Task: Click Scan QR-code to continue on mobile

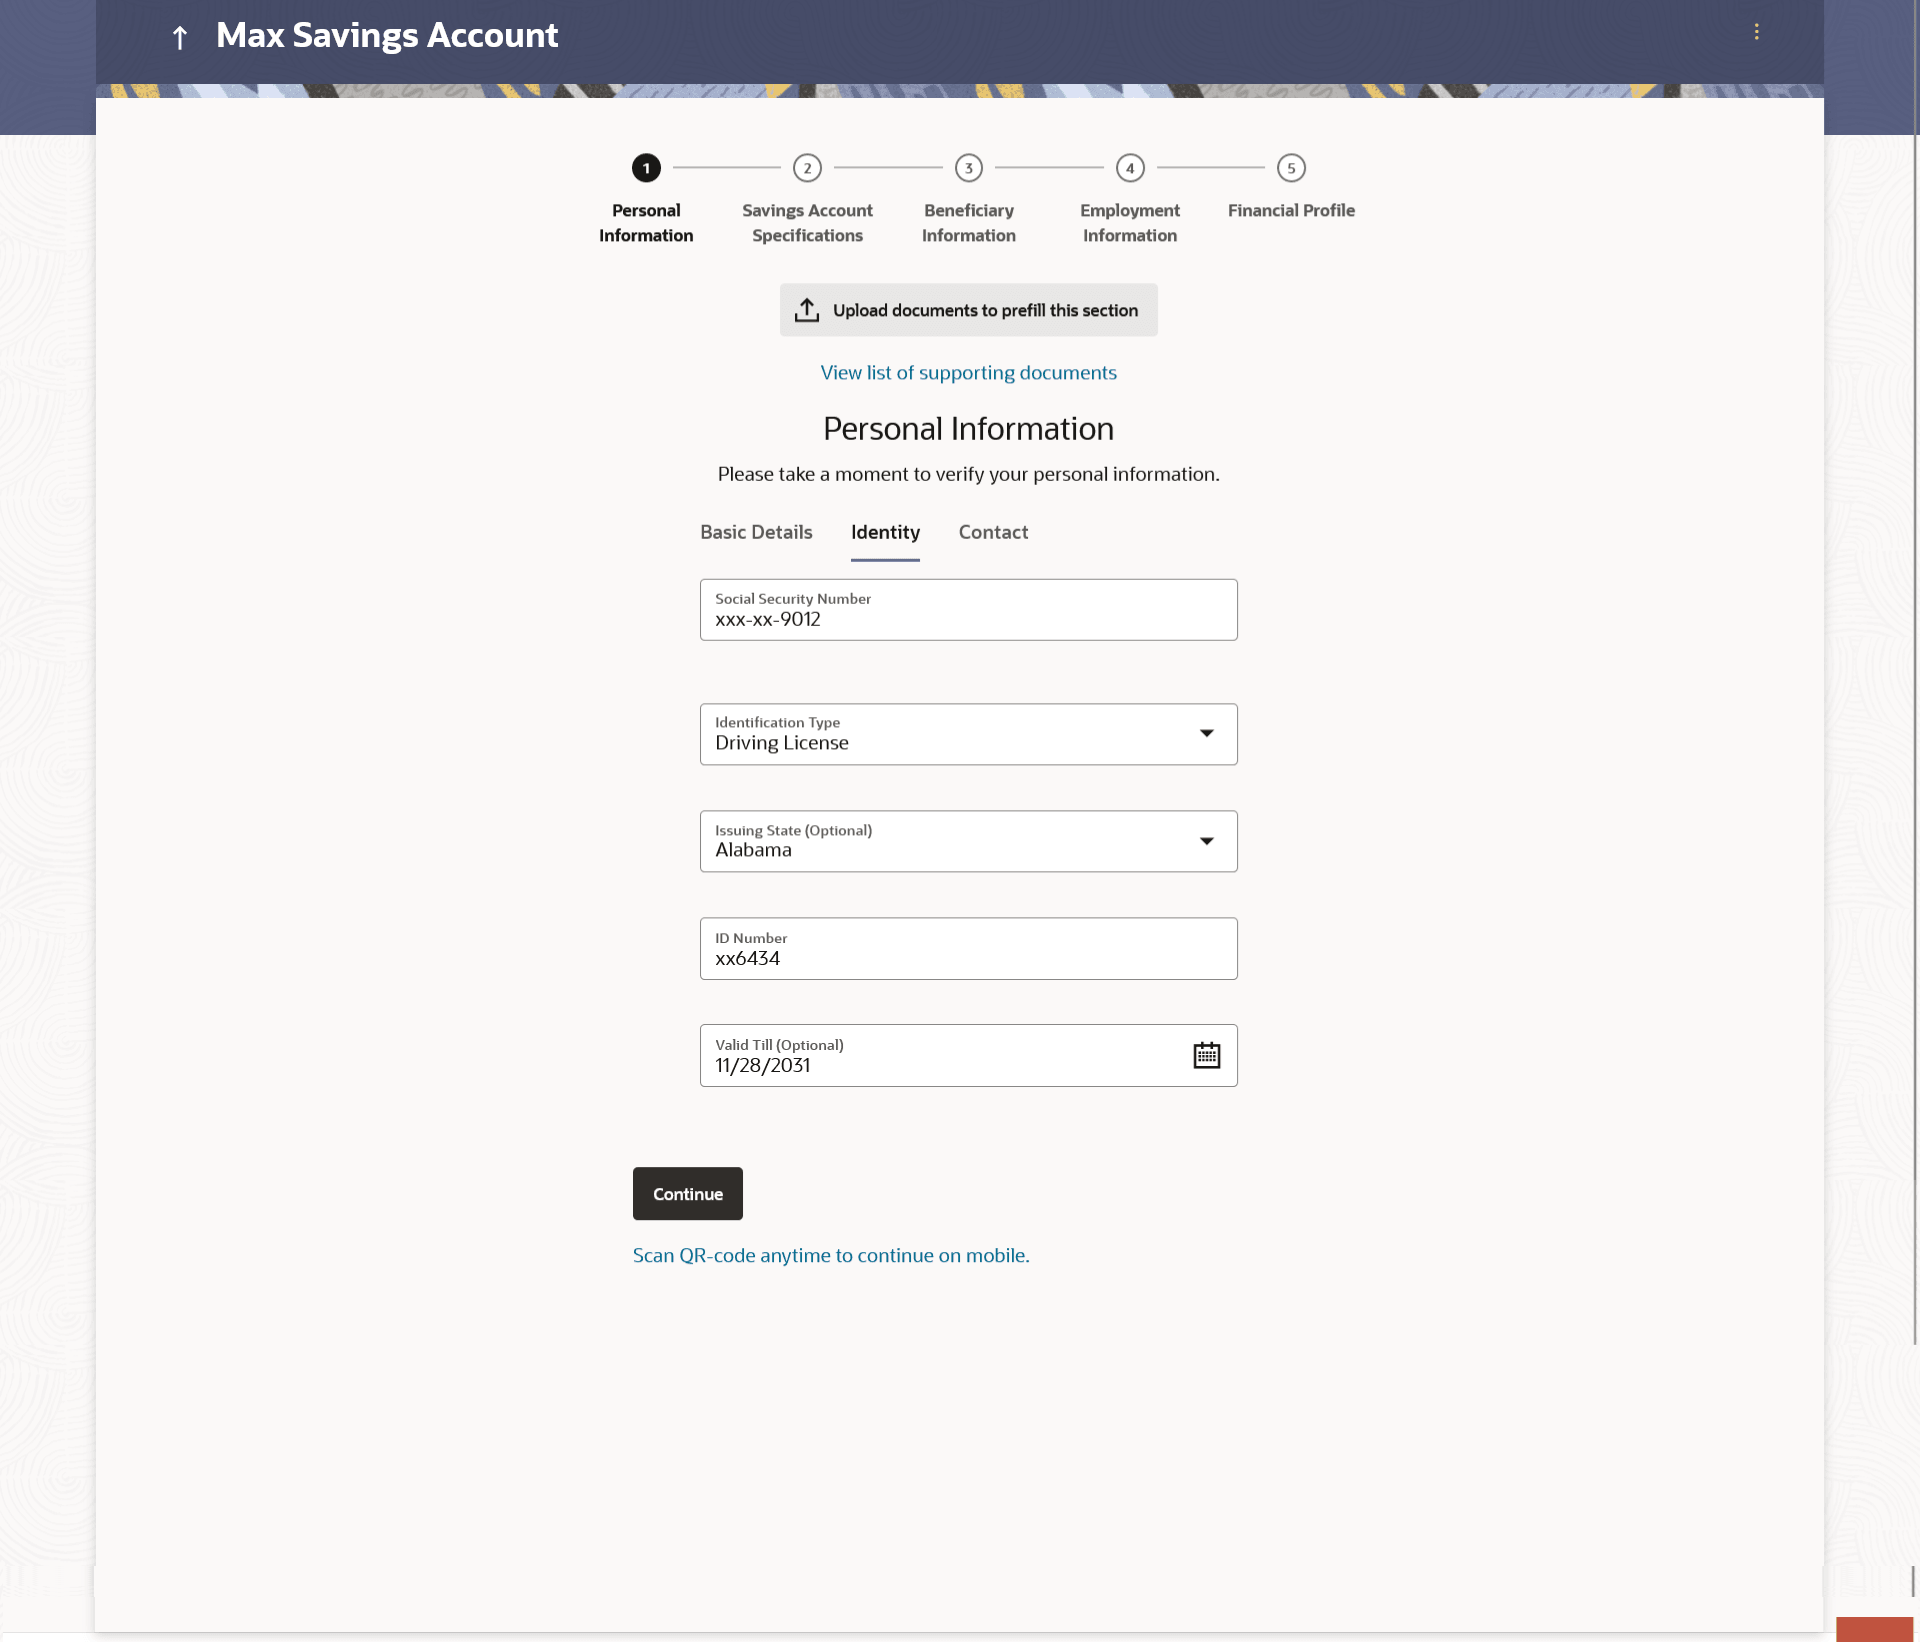Action: (x=830, y=1255)
